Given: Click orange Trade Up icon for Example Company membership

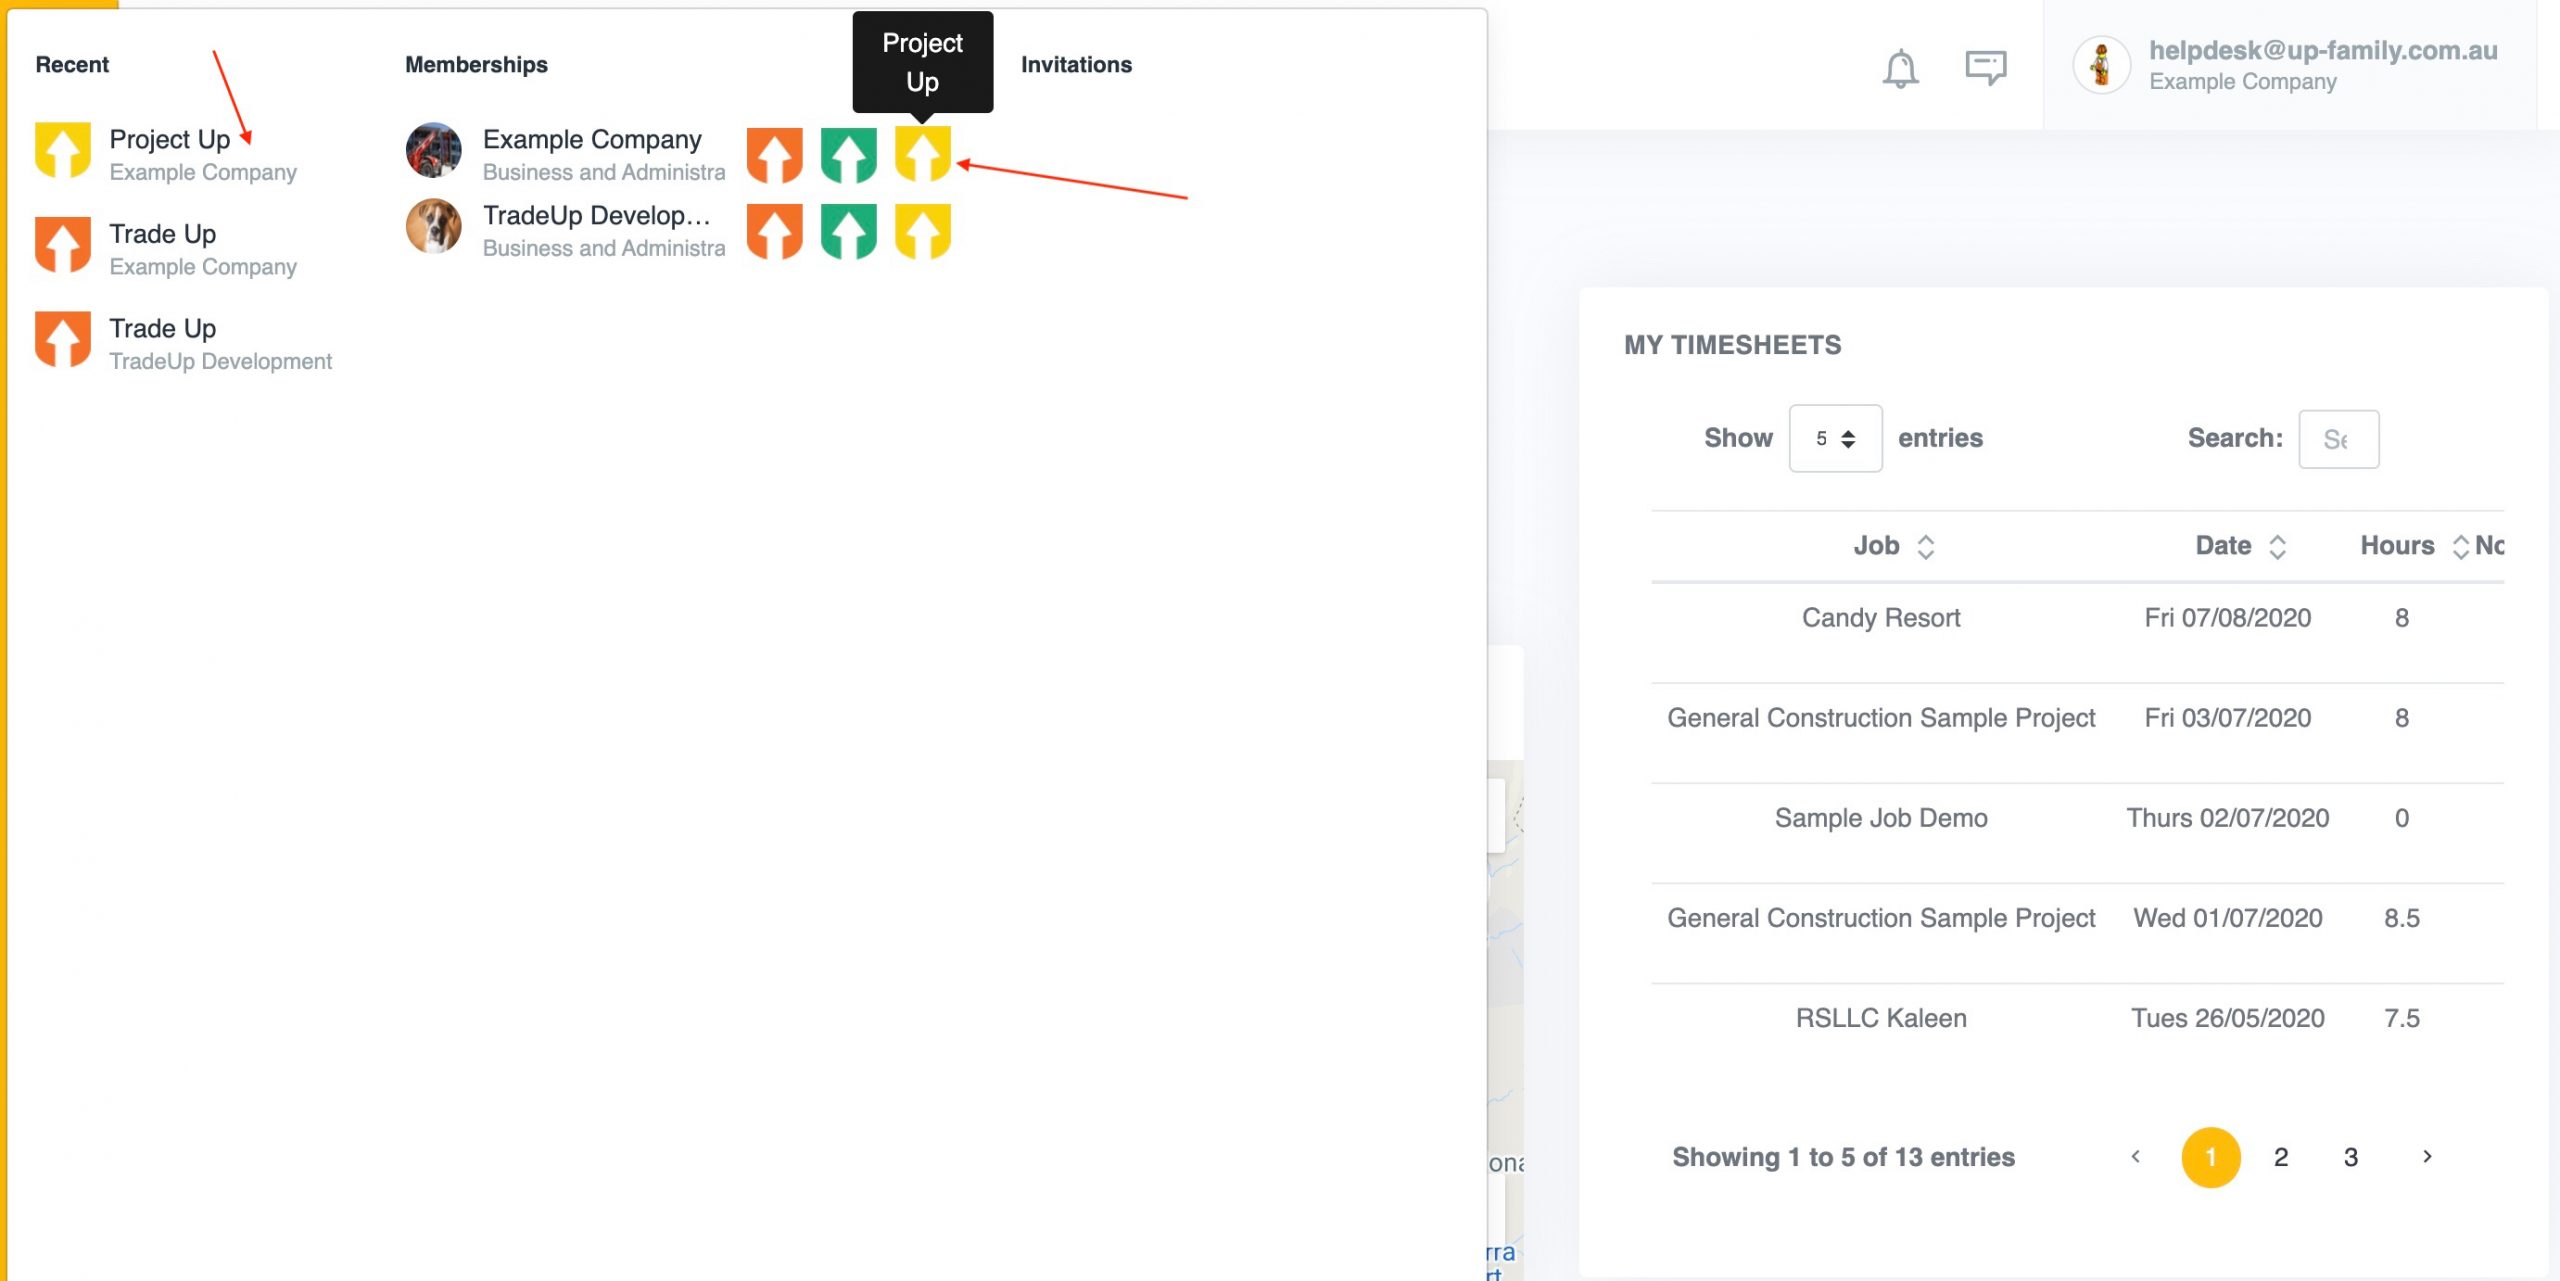Looking at the screenshot, I should pos(775,155).
